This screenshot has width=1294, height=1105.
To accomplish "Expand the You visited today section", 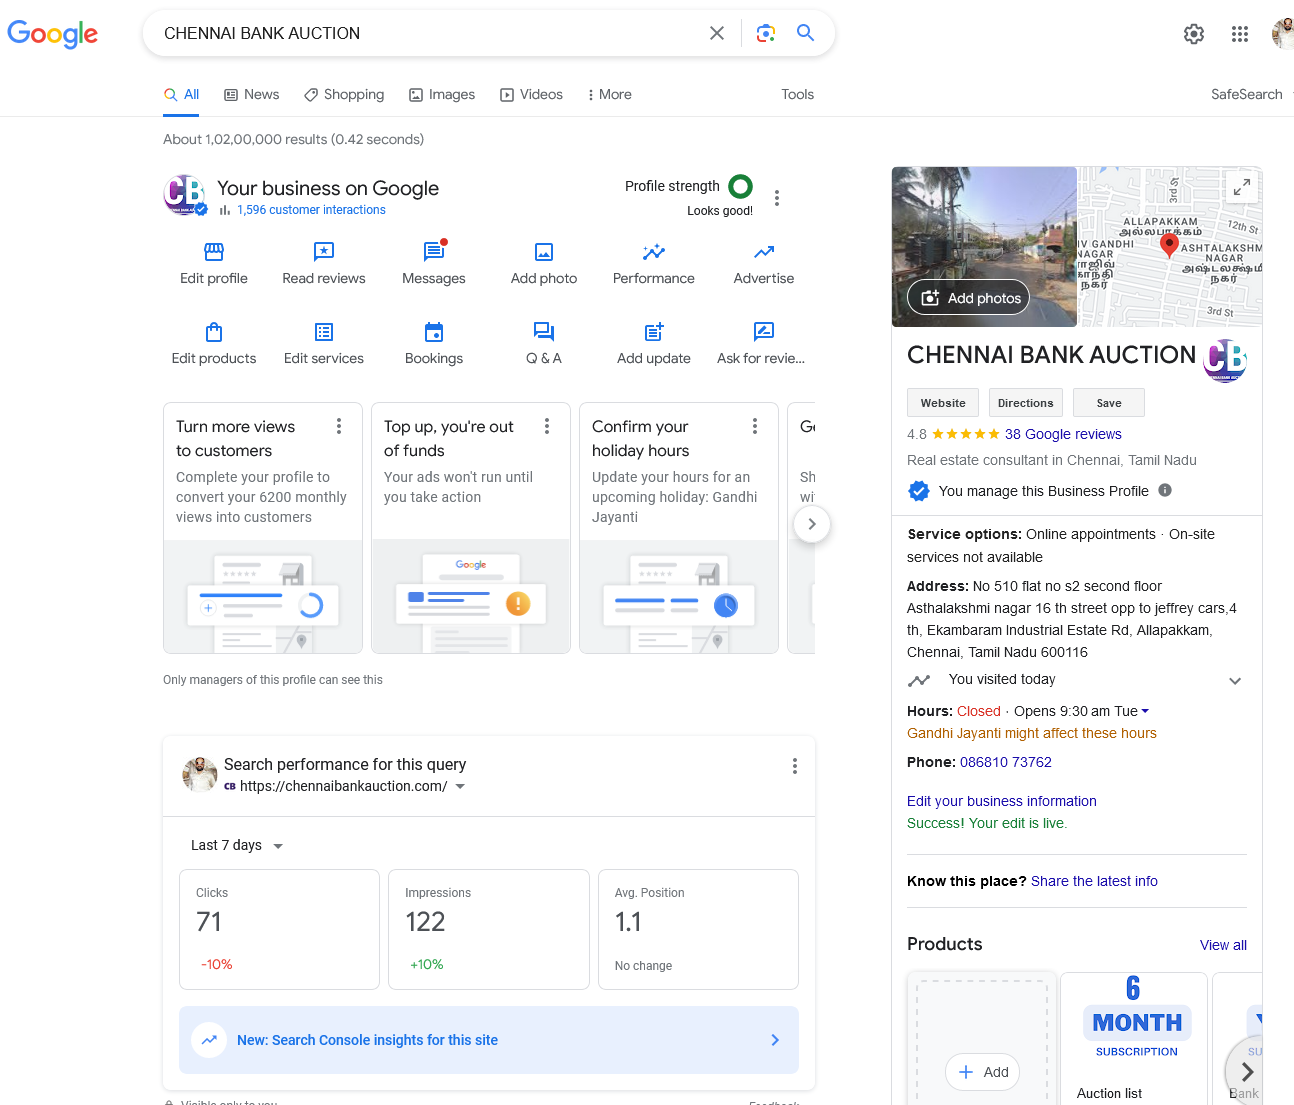I will tap(1236, 680).
